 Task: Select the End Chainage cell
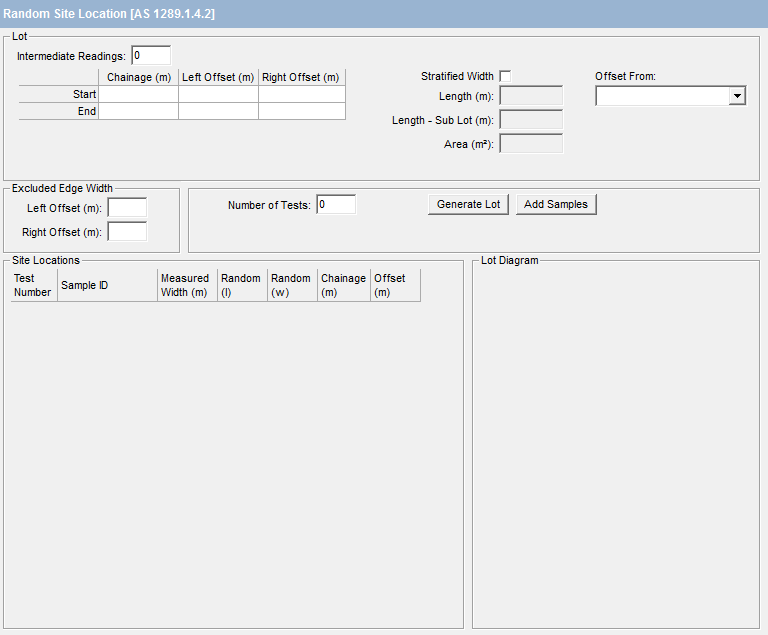(x=138, y=111)
